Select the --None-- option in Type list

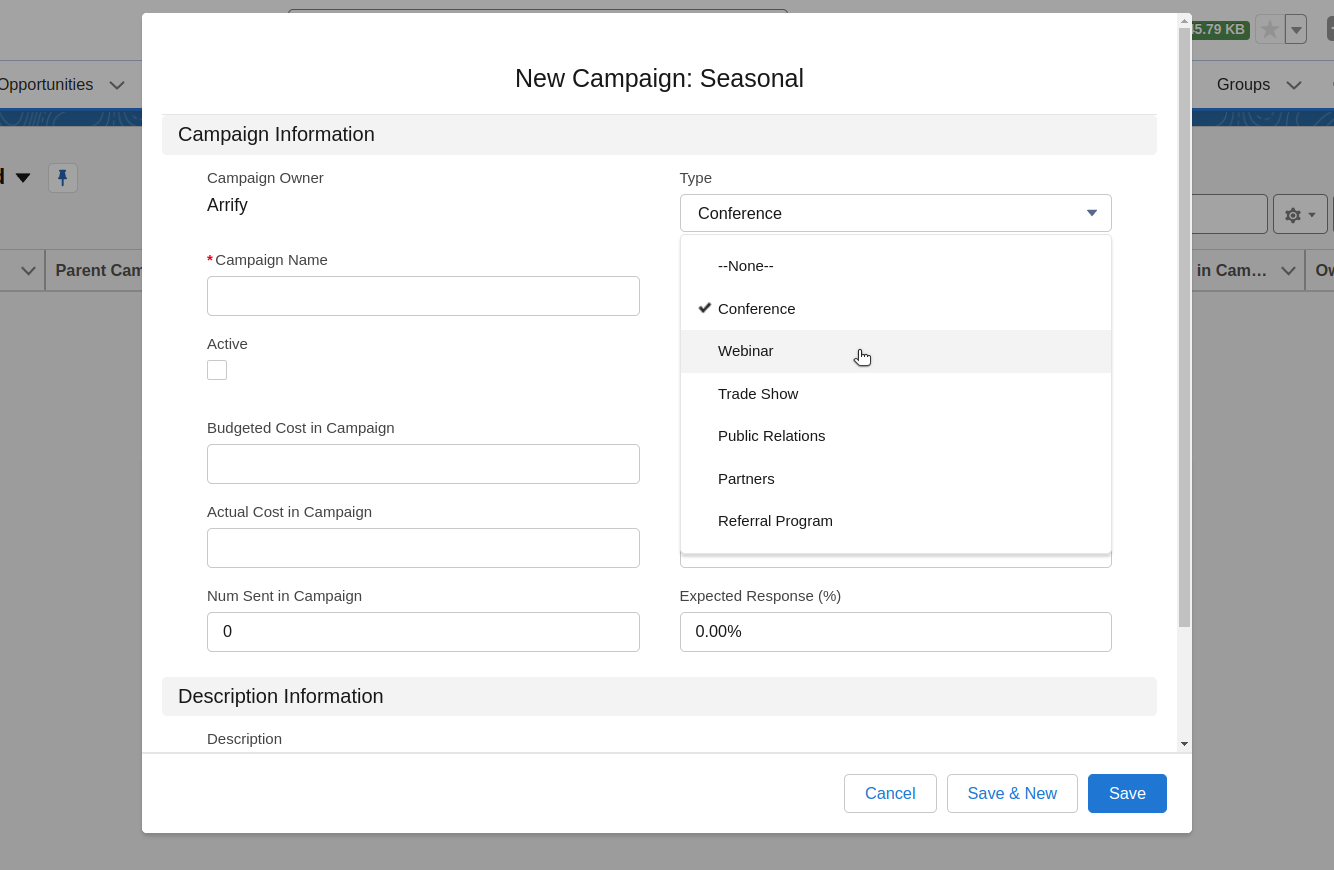pos(895,266)
